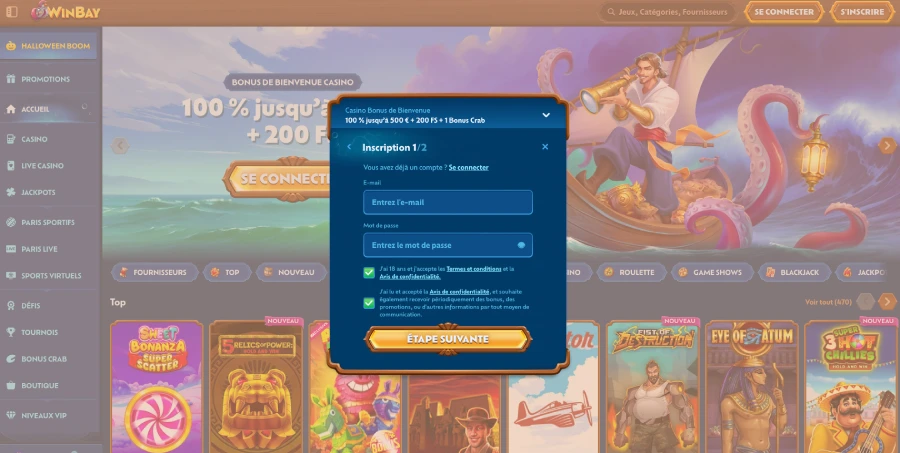
Task: Click the Niveaux VIP diamond icon
Action: [x=10, y=414]
